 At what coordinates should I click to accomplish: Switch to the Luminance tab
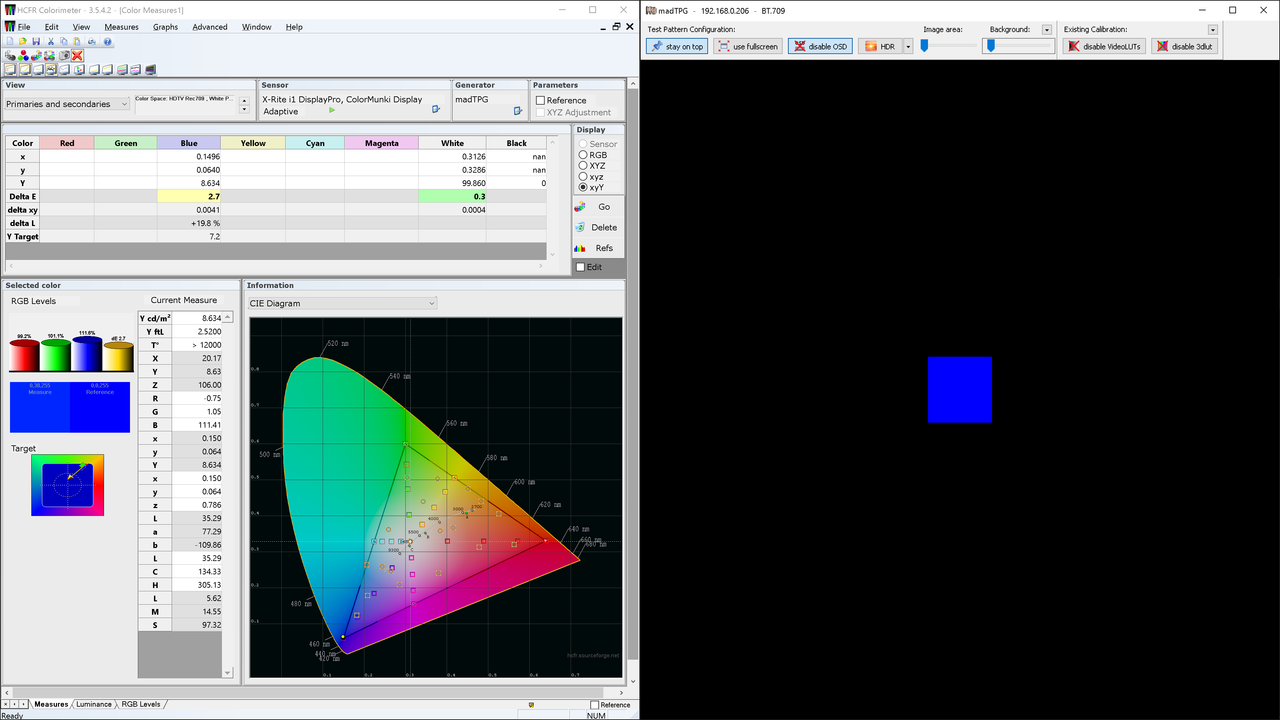click(x=94, y=704)
